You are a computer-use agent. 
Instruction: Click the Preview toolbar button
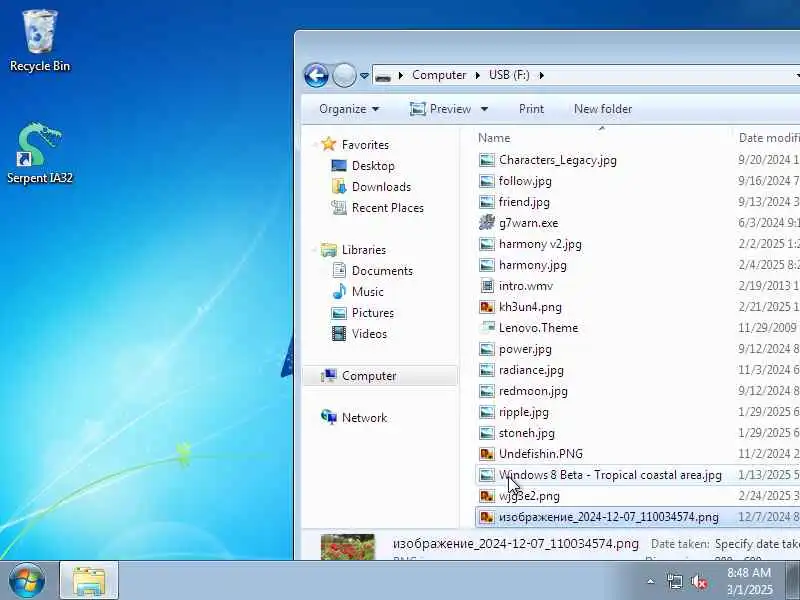[x=440, y=109]
